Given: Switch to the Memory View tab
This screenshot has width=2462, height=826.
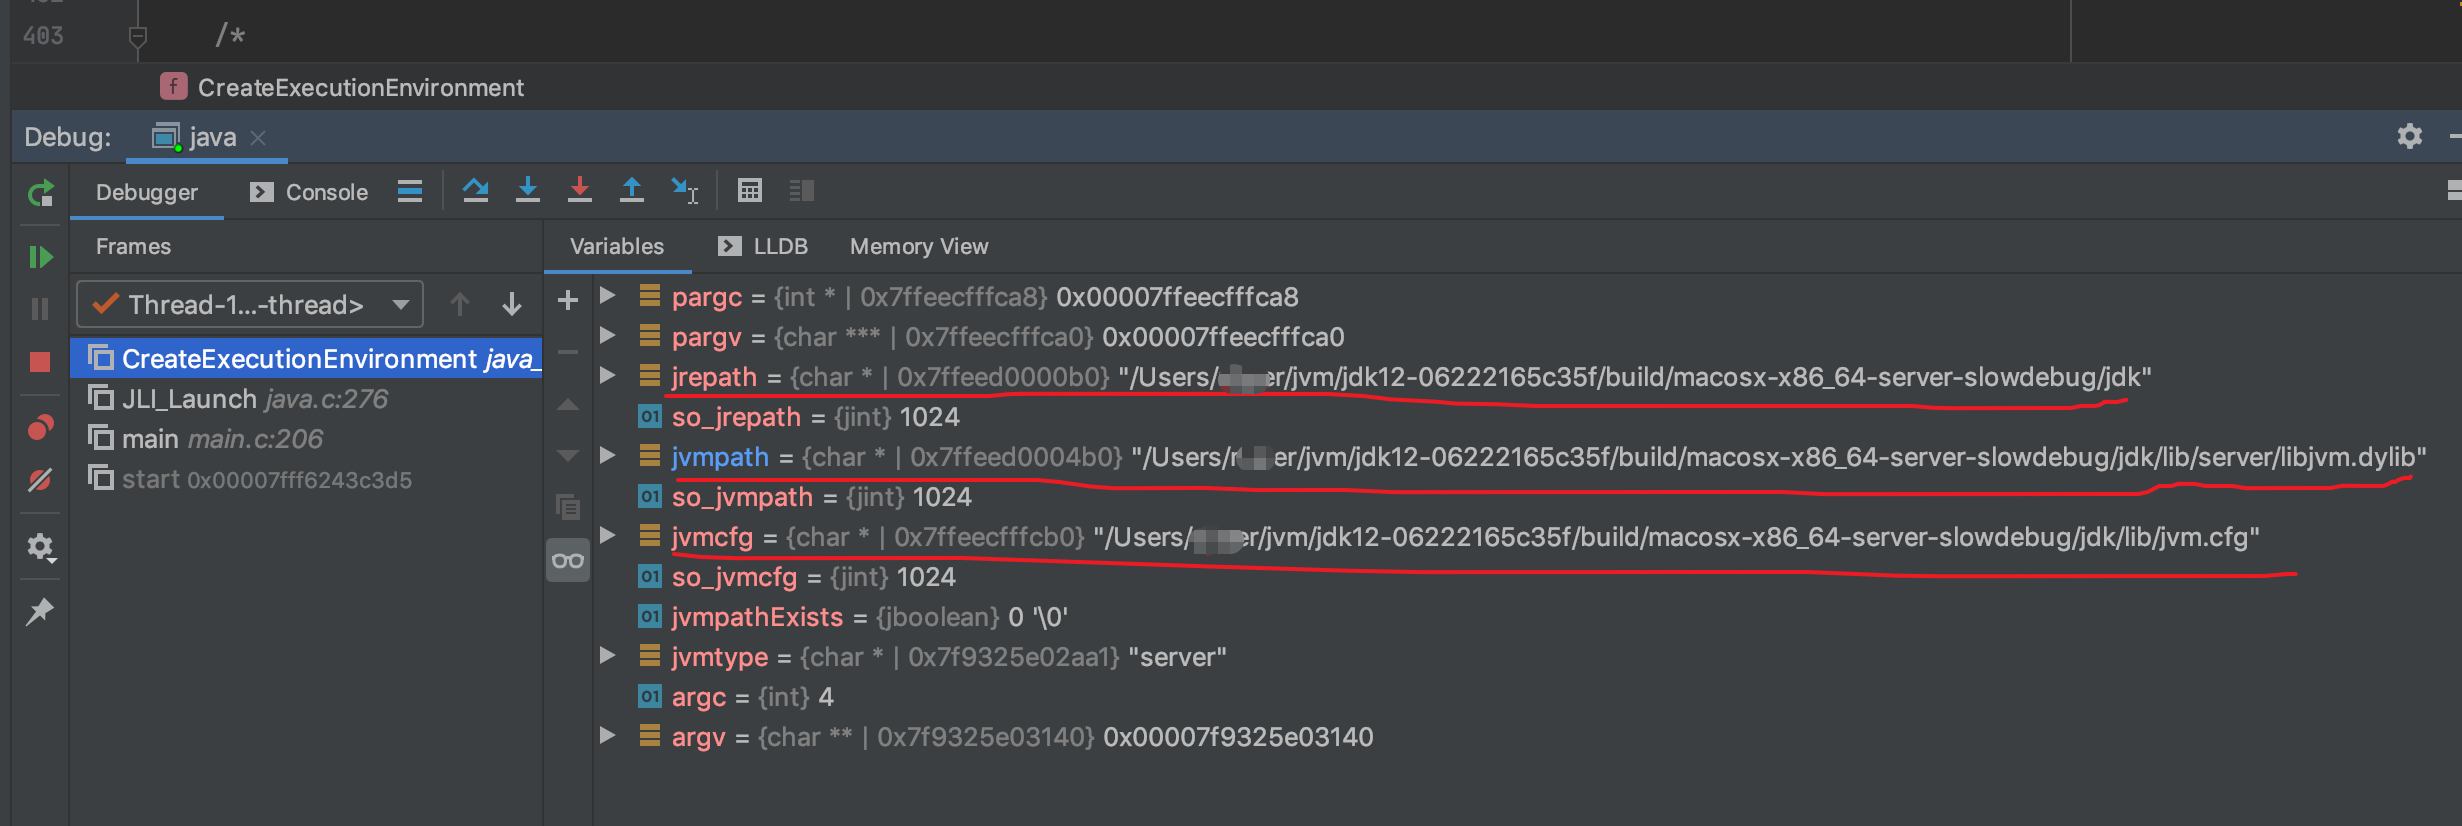Looking at the screenshot, I should (918, 246).
